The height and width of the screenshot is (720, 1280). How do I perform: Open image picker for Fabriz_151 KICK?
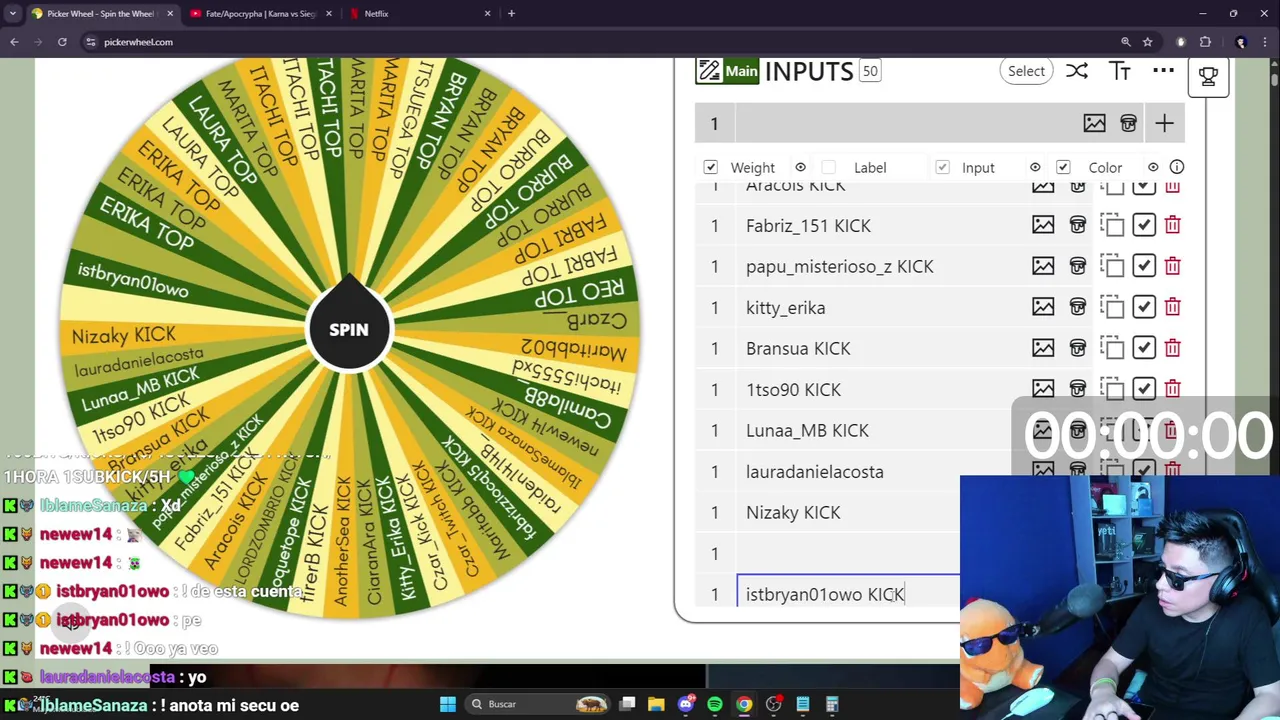[x=1043, y=225]
